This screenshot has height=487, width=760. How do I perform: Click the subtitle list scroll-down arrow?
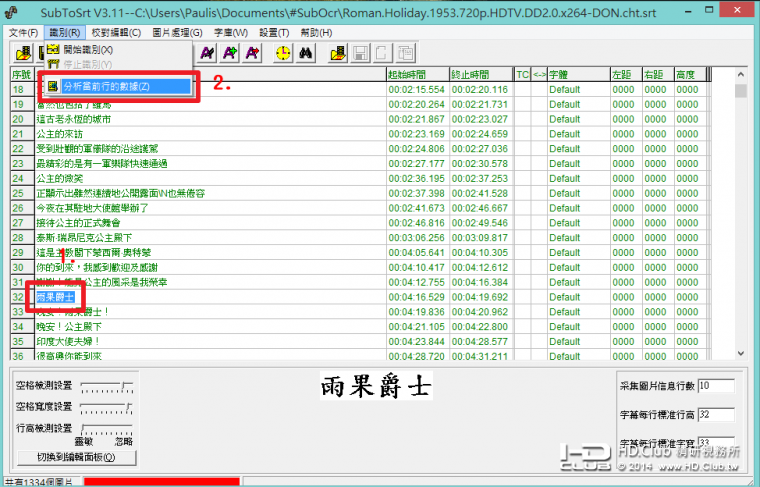tap(741, 353)
